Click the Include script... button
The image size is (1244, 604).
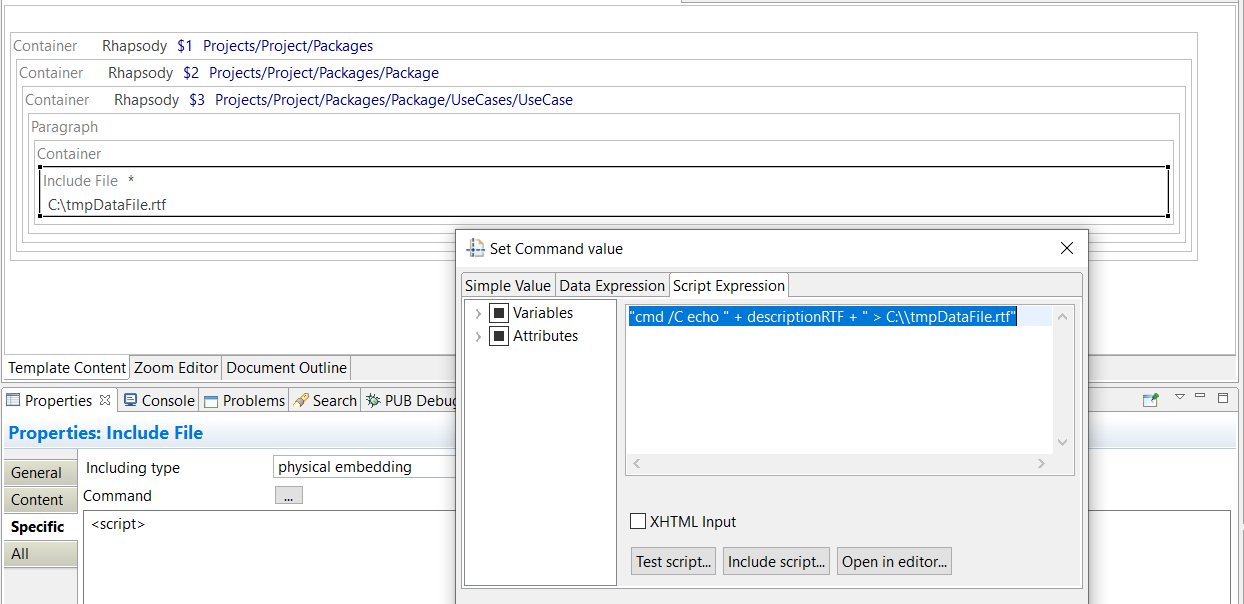click(x=777, y=561)
